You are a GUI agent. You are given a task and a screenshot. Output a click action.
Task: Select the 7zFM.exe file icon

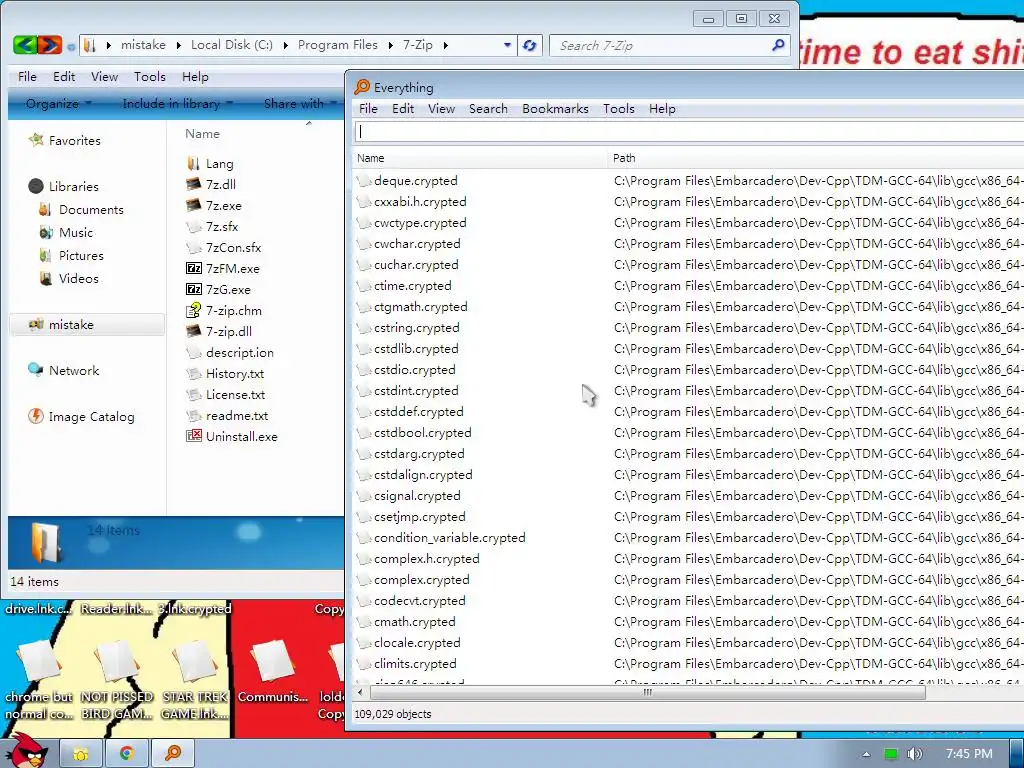pyautogui.click(x=193, y=268)
